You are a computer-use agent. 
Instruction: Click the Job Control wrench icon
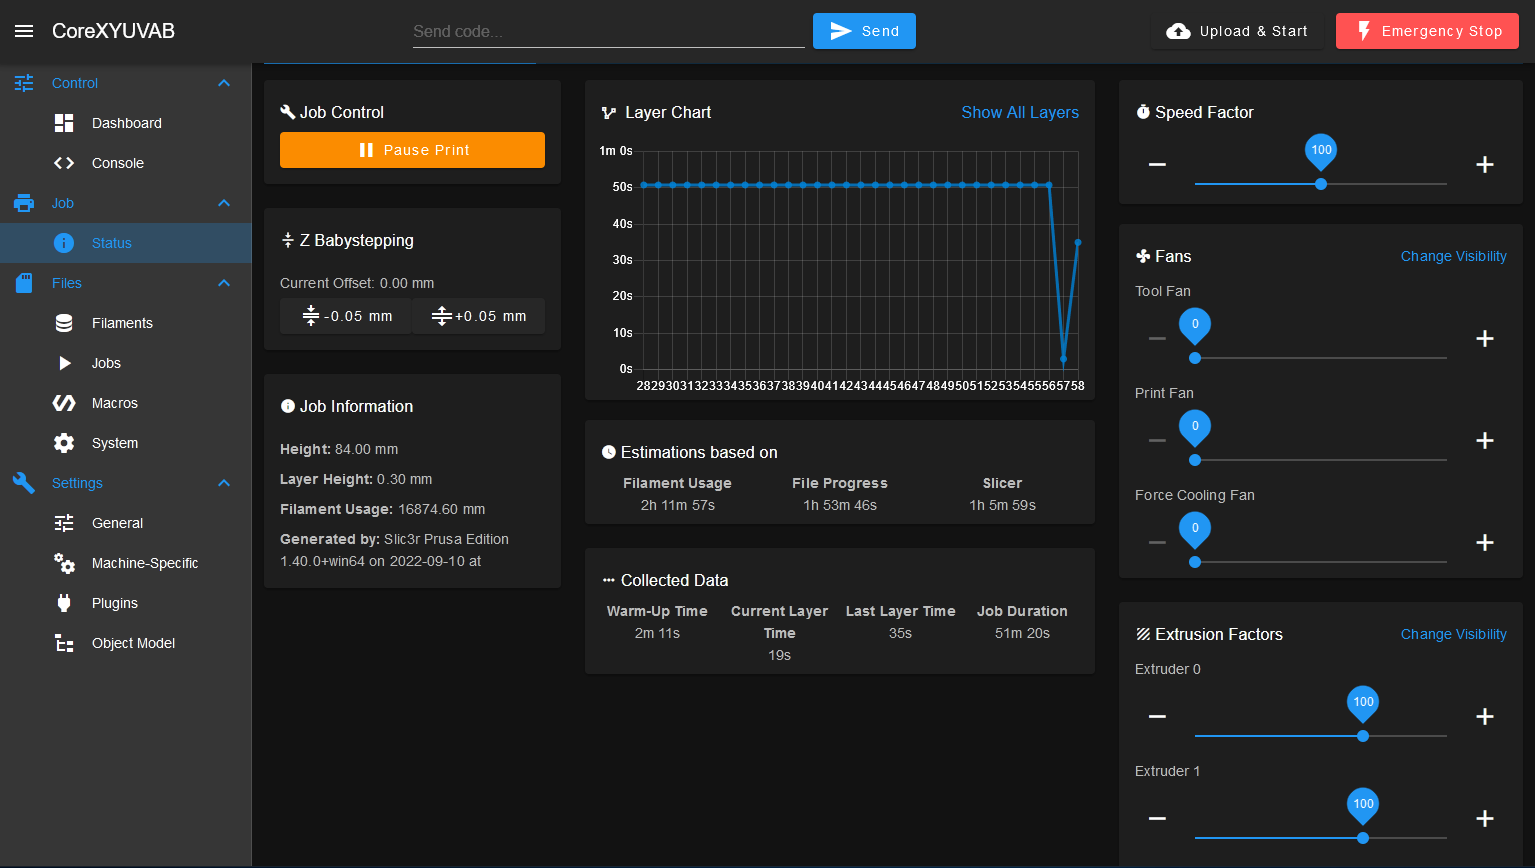coord(288,112)
